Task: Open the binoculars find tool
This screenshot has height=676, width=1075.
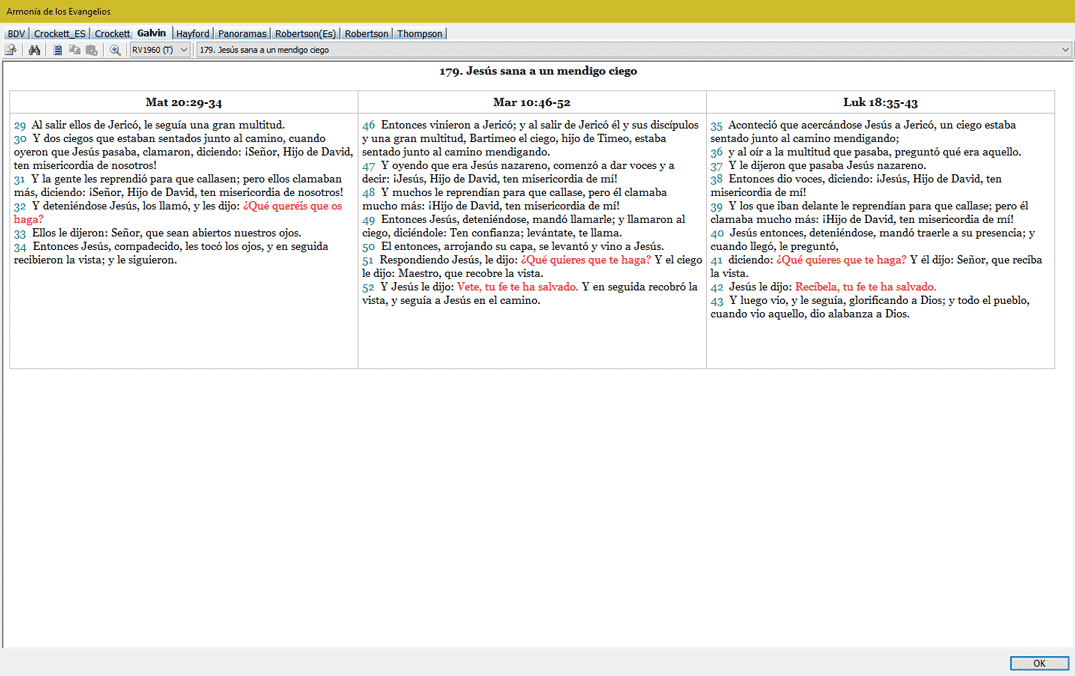Action: [x=34, y=50]
